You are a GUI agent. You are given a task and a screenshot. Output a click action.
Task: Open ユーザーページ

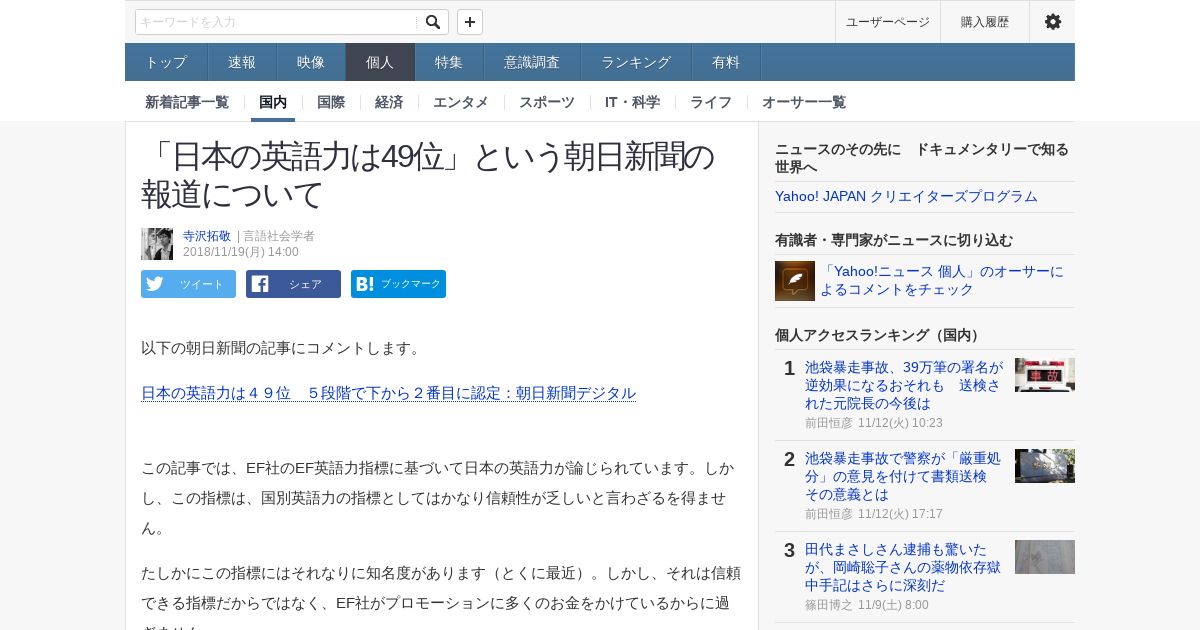tap(888, 22)
